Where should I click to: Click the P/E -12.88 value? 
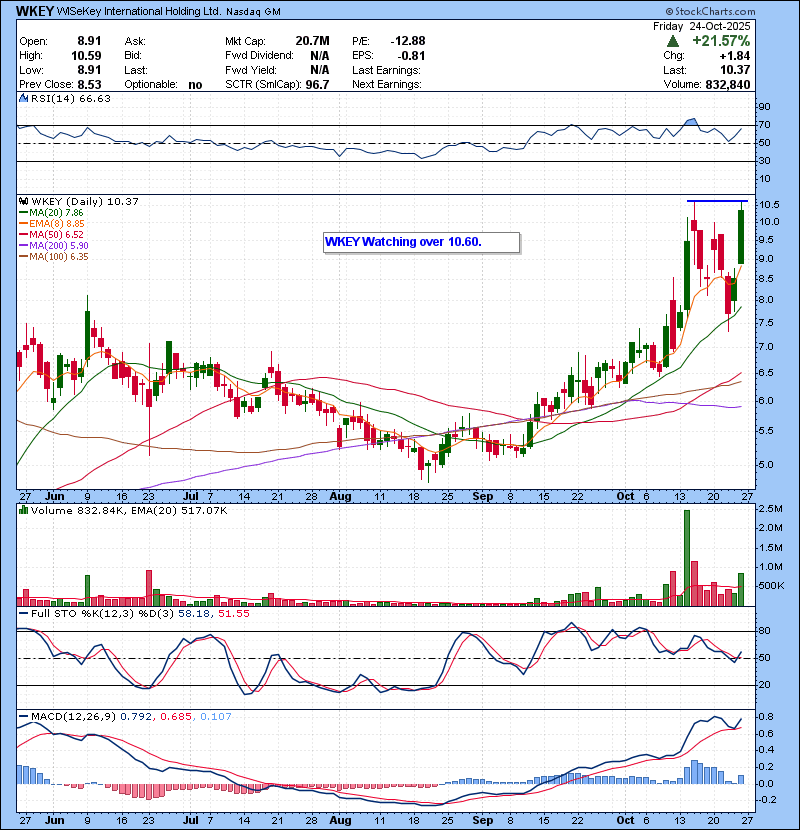coord(408,41)
